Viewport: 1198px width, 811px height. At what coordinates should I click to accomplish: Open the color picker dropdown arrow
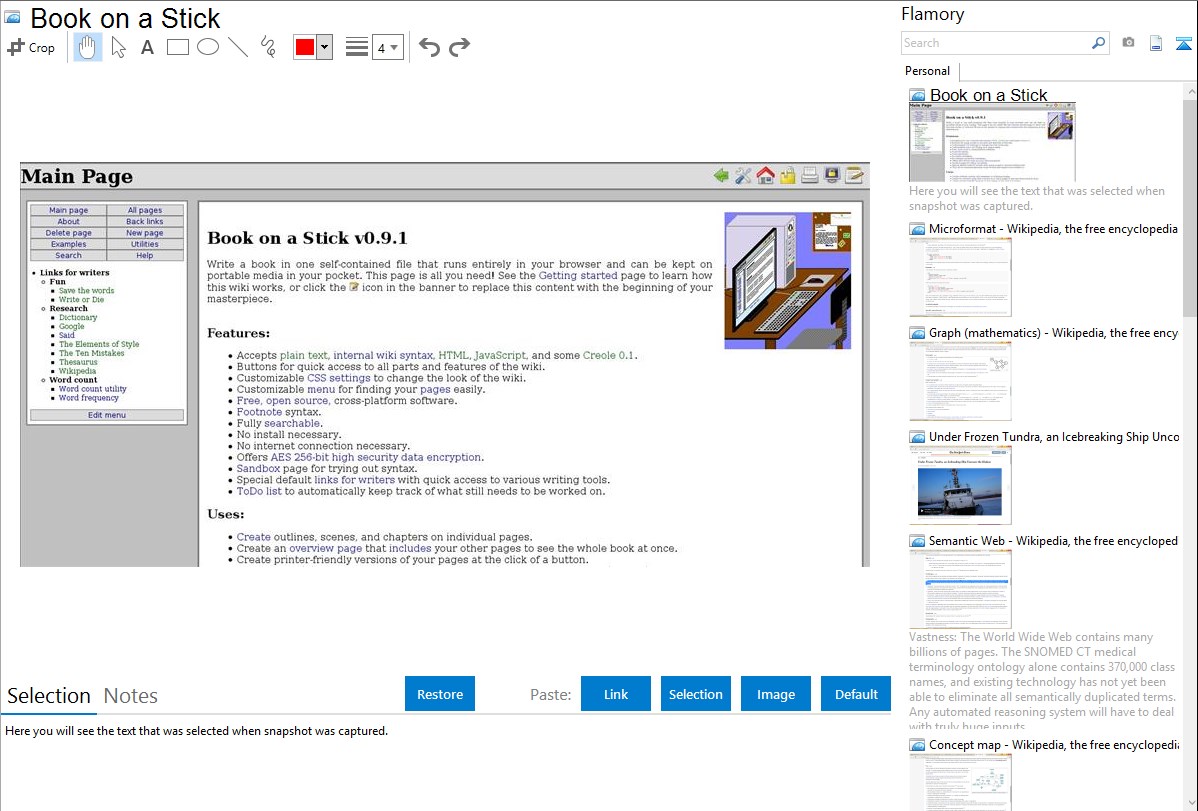[325, 47]
